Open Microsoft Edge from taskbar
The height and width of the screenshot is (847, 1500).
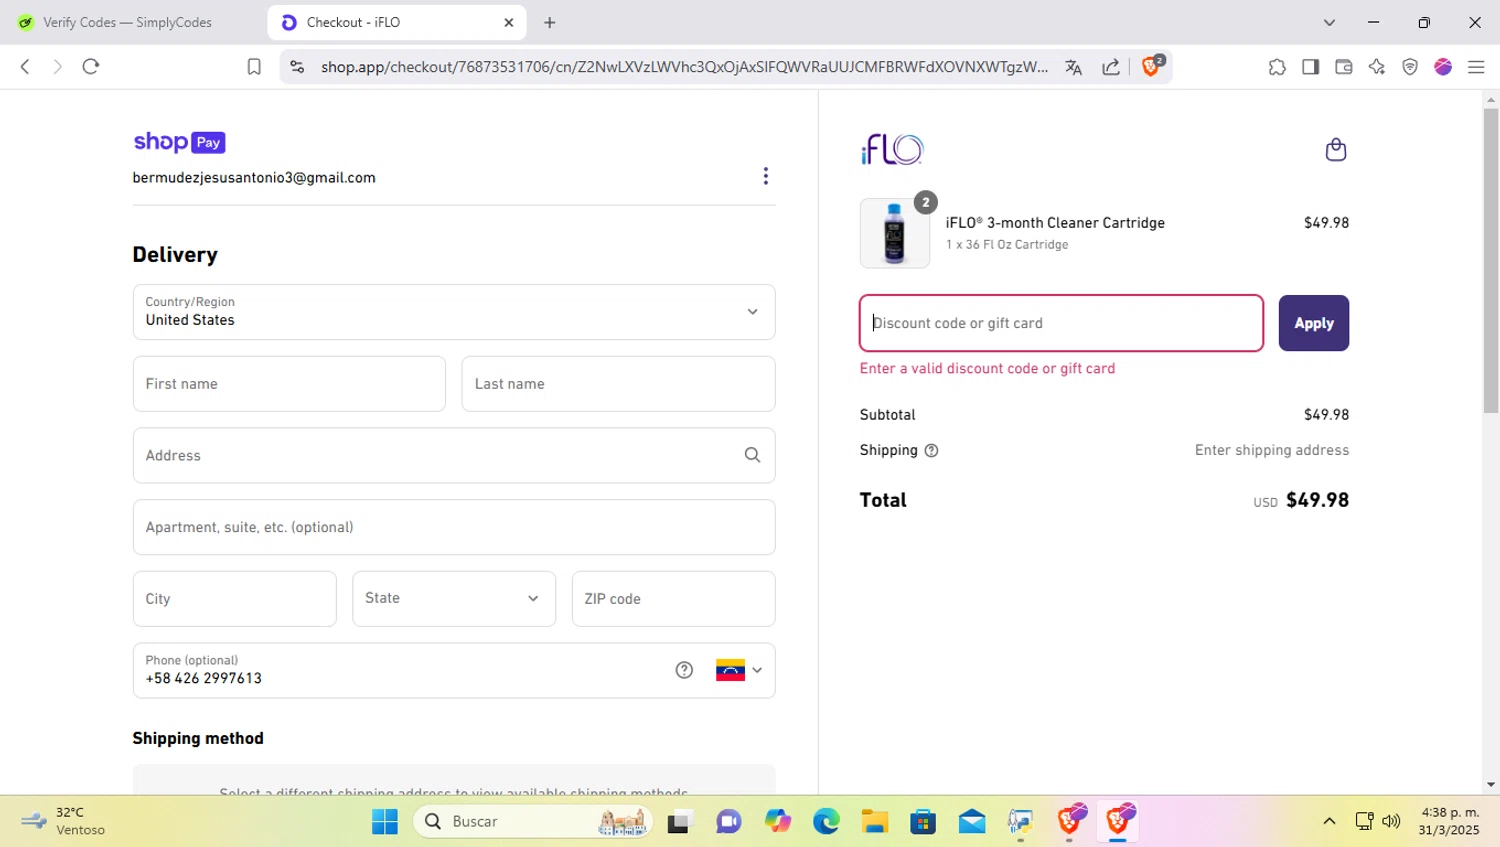click(x=826, y=821)
